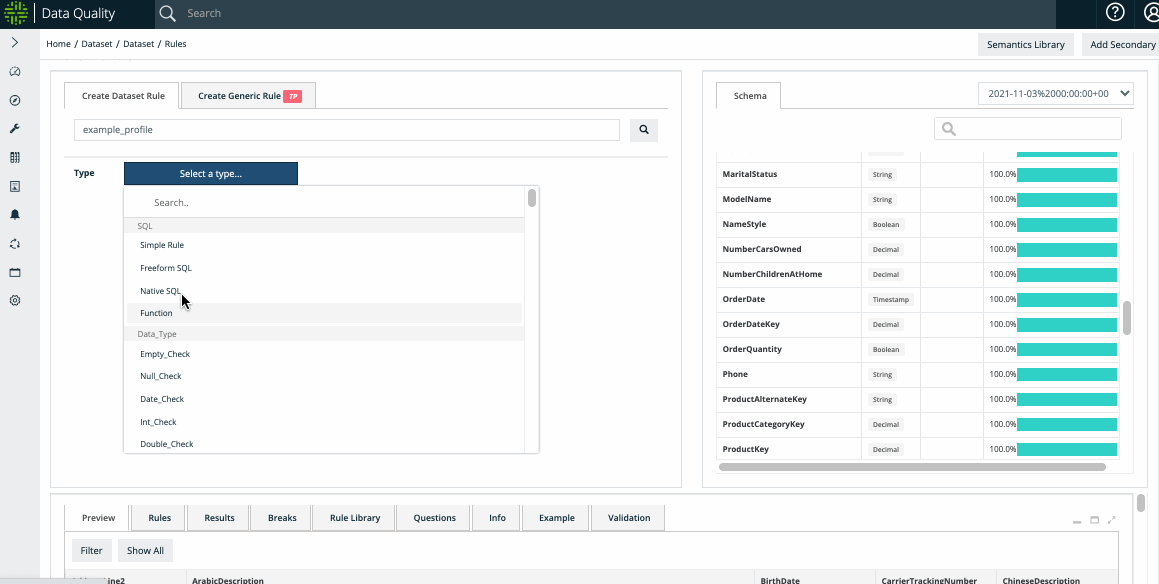Open the settings gear in left sidebar

point(15,301)
